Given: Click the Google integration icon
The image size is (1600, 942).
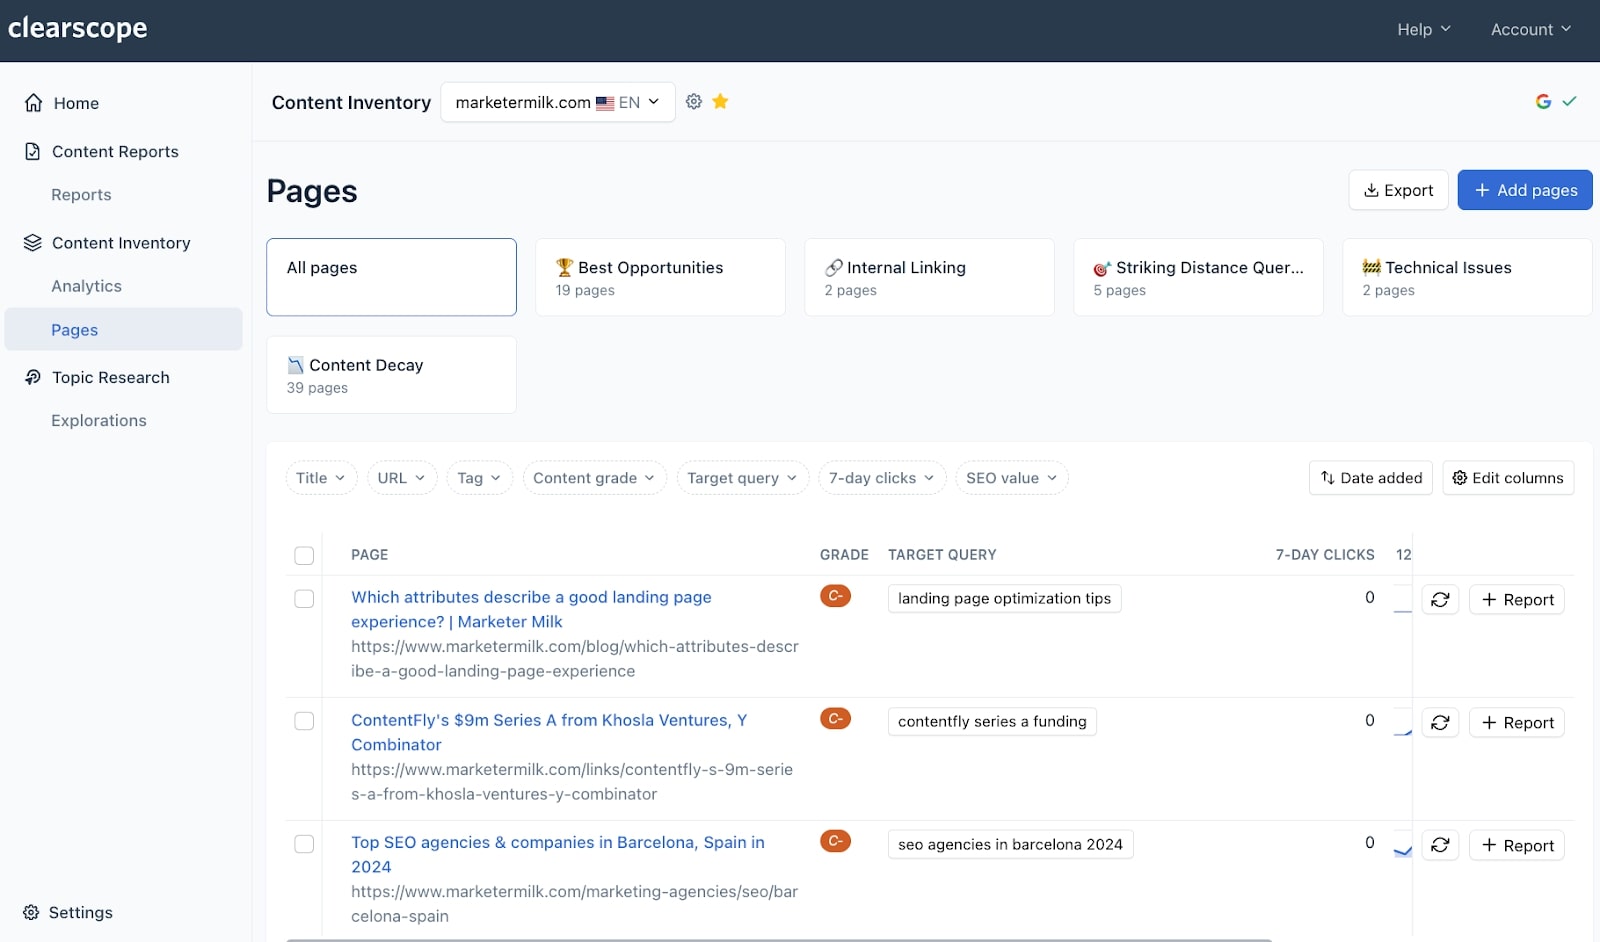Looking at the screenshot, I should (1543, 101).
